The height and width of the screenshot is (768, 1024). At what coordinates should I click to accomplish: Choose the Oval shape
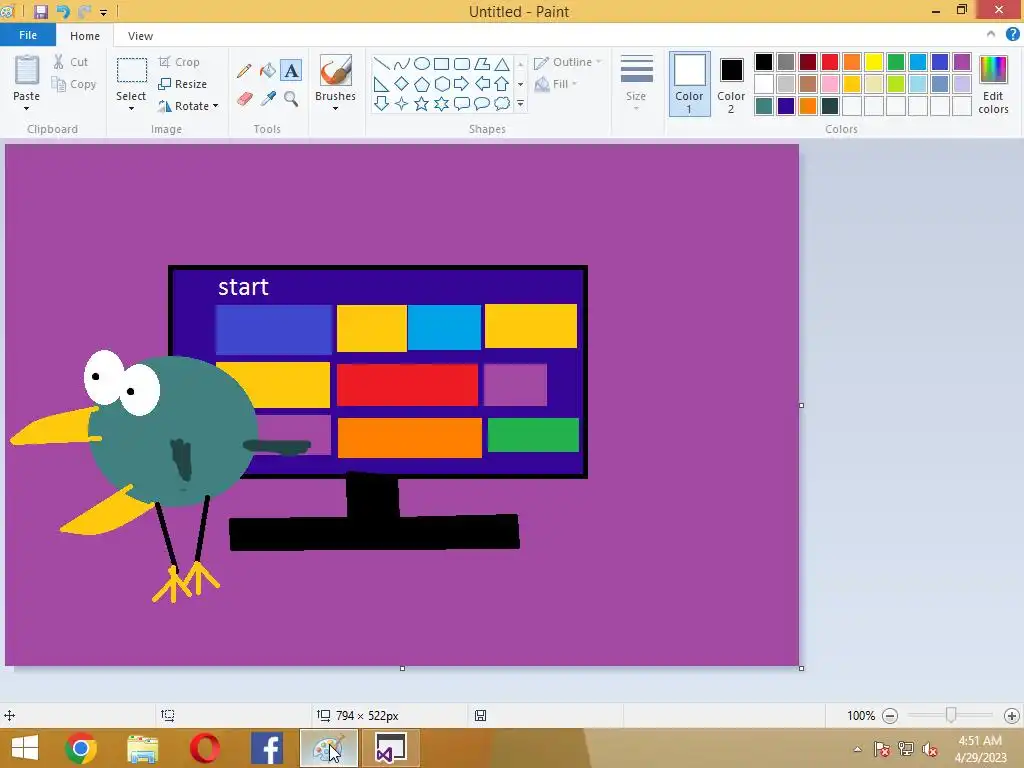(422, 64)
